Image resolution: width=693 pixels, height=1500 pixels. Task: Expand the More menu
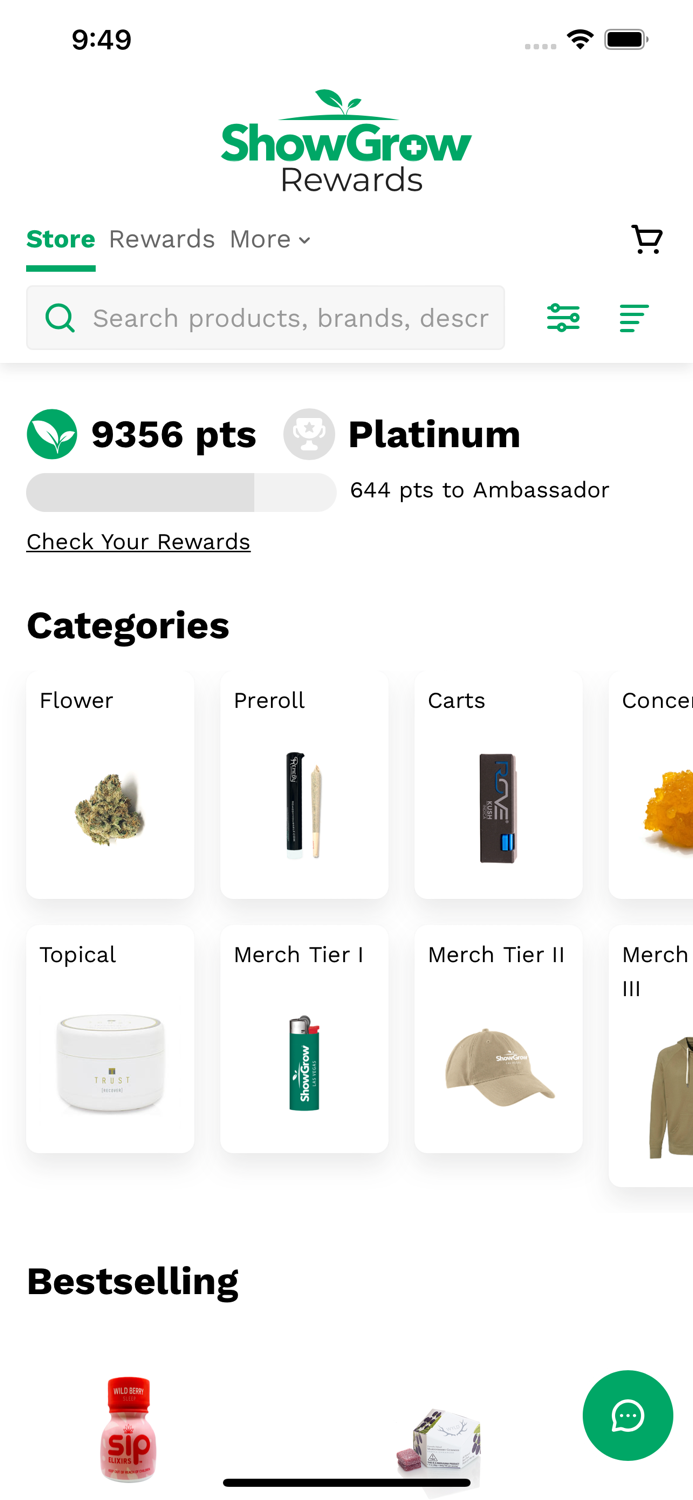tap(268, 240)
